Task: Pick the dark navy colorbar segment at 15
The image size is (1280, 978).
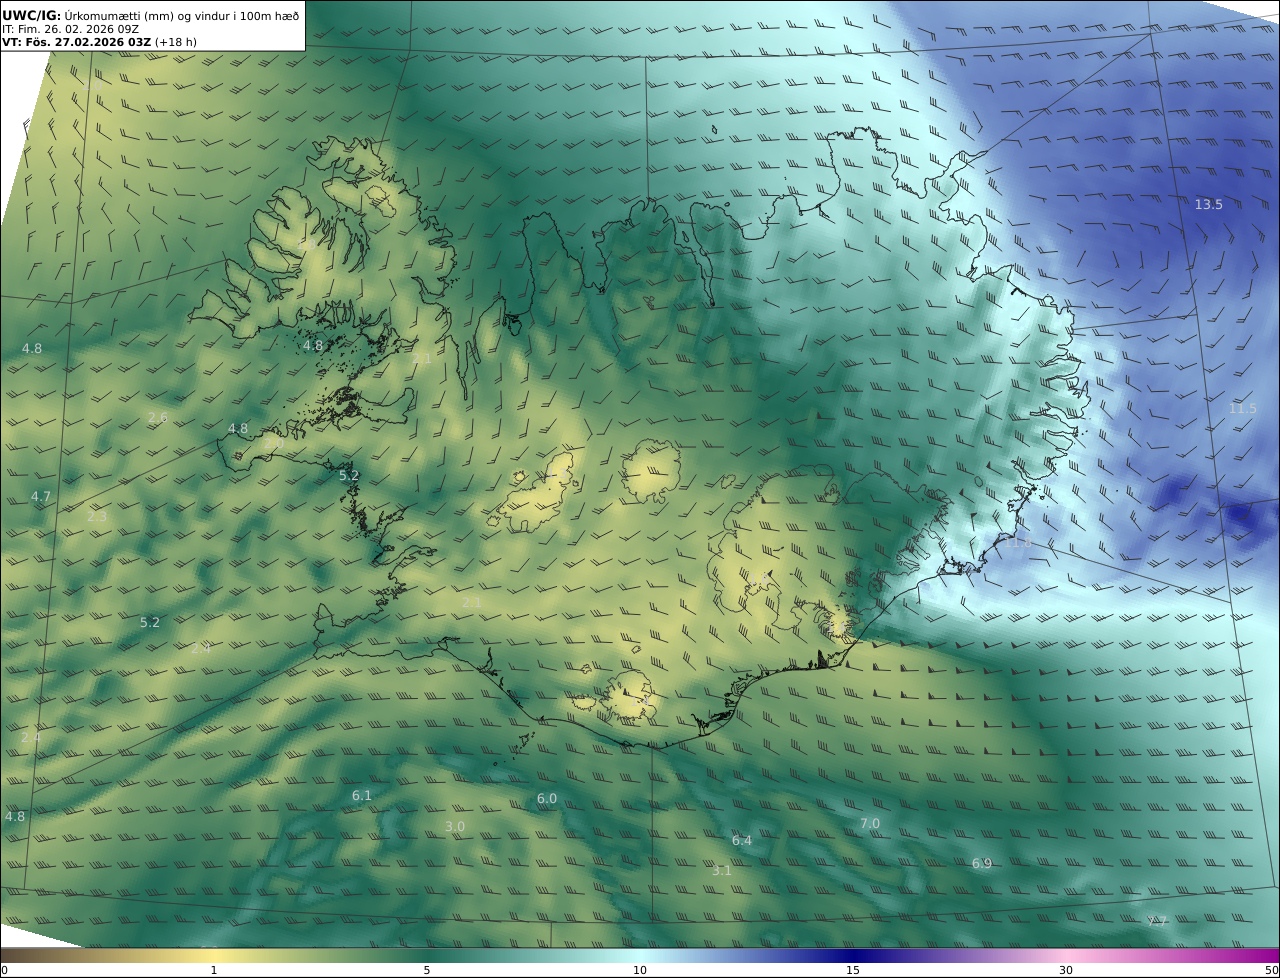Action: pyautogui.click(x=853, y=955)
